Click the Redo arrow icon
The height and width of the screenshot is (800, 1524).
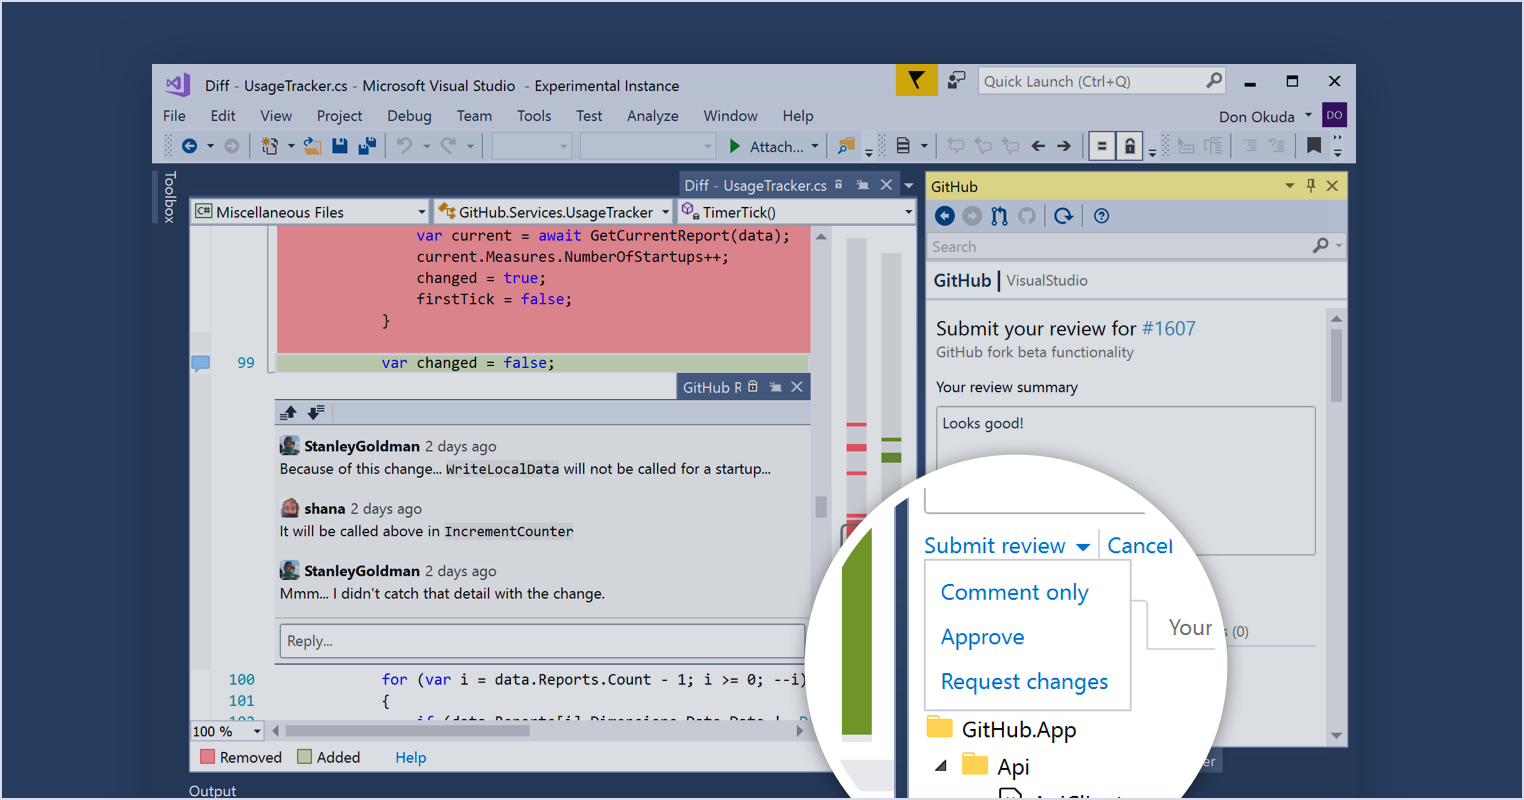[448, 146]
